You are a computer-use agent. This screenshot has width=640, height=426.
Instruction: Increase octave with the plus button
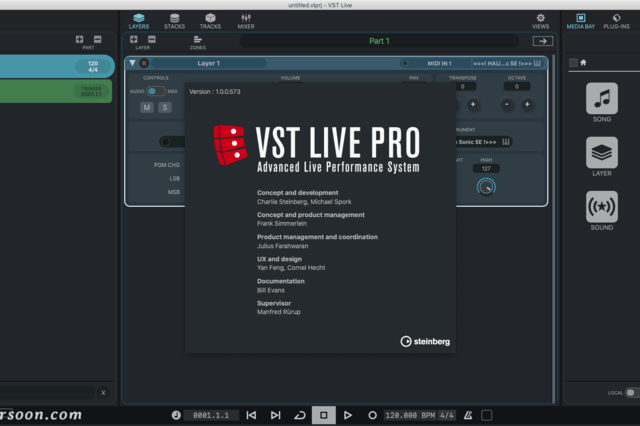point(527,104)
